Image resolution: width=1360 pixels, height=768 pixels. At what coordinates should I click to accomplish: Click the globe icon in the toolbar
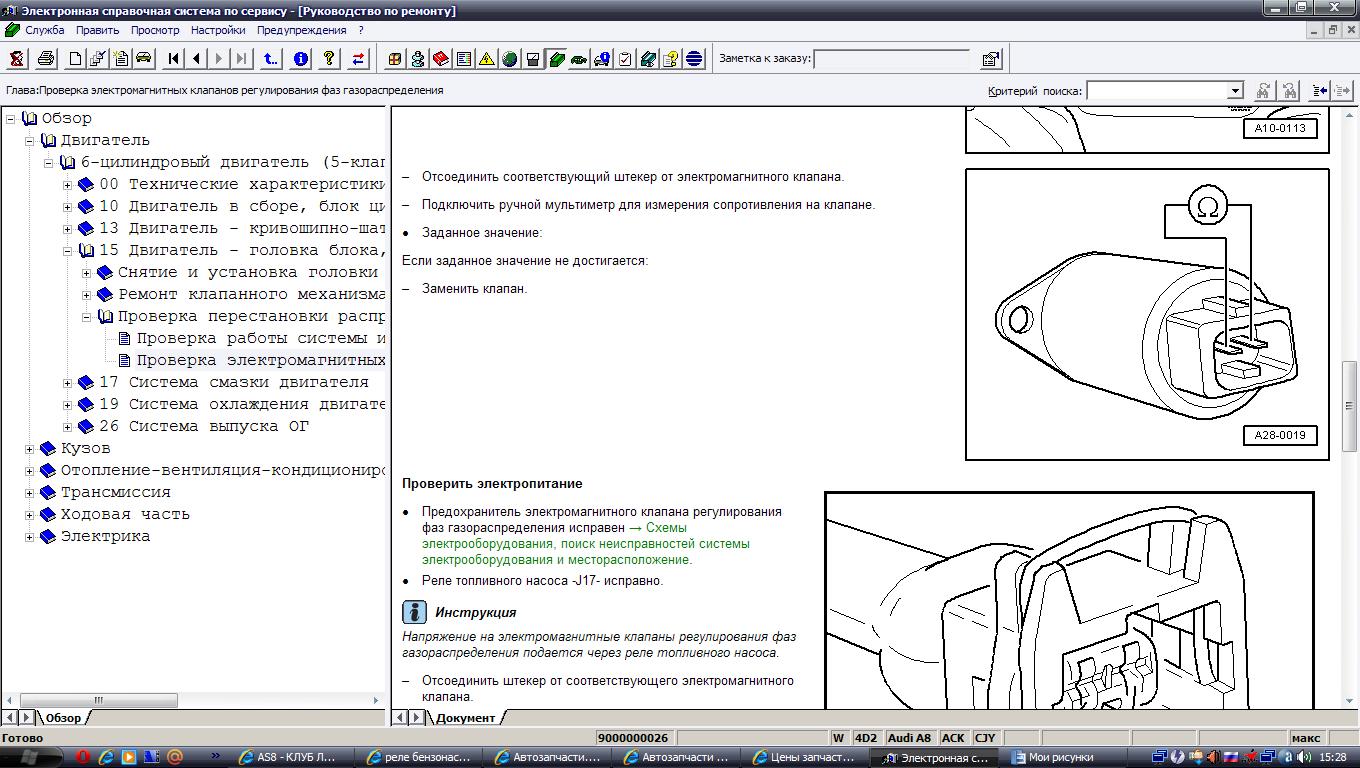click(510, 59)
